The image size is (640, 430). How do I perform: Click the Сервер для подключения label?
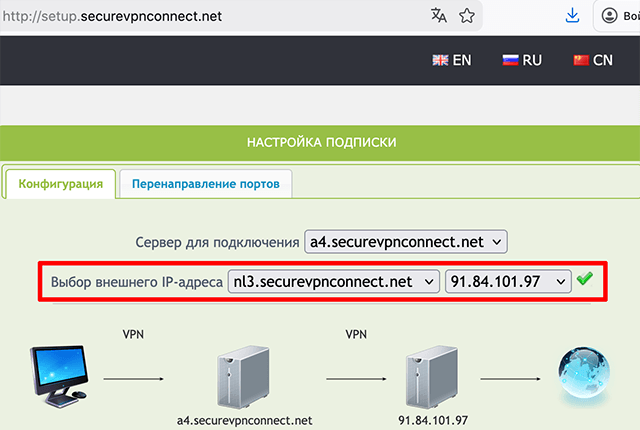[x=218, y=242]
